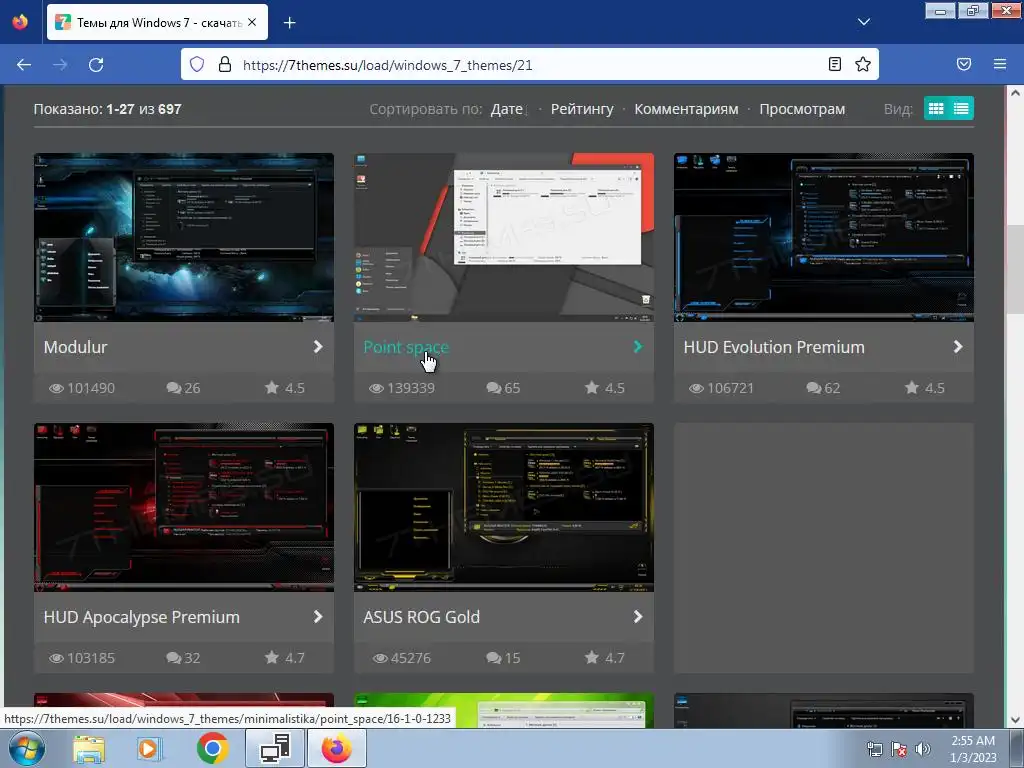1024x768 pixels.
Task: Click chevron next to ASUS ROG Gold
Action: pos(638,617)
